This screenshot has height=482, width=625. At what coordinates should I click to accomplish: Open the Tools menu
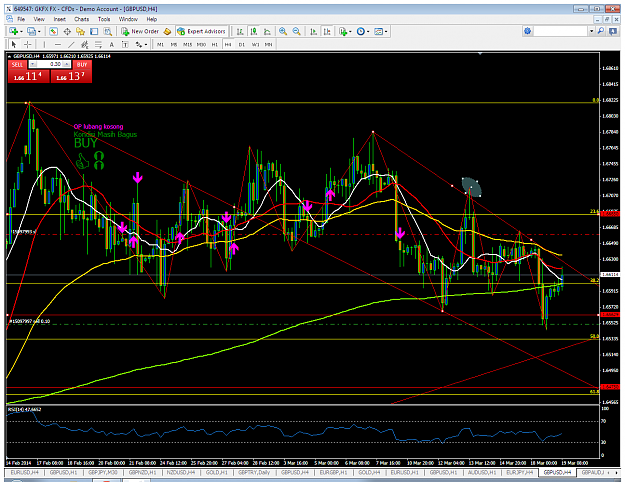[x=104, y=19]
